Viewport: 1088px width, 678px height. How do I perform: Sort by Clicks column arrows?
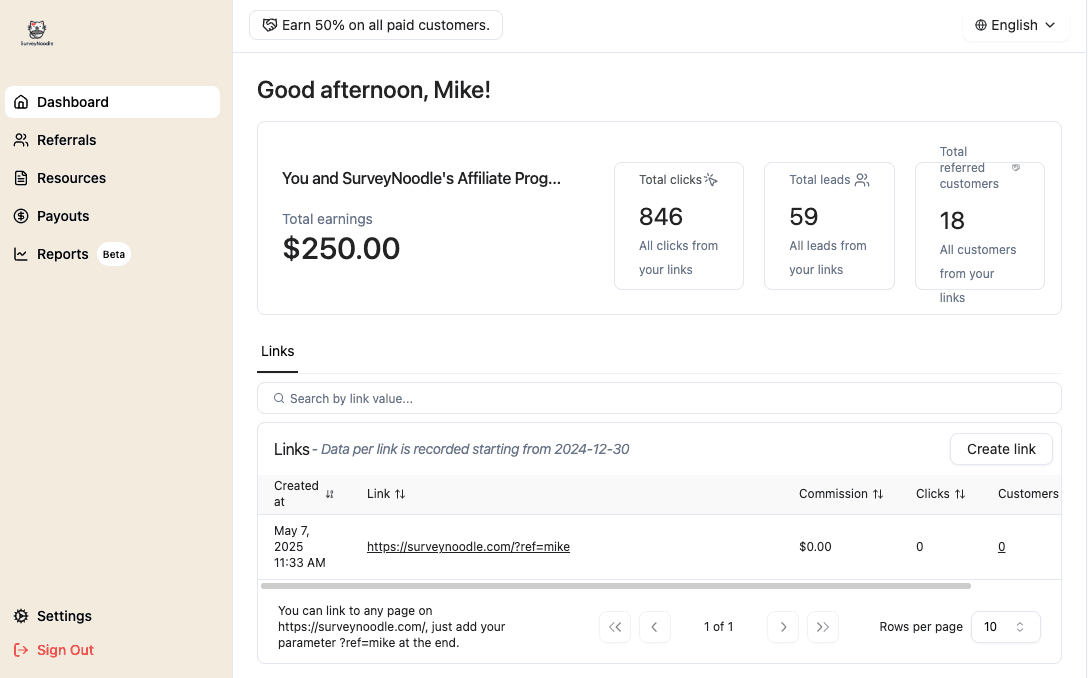tap(960, 494)
